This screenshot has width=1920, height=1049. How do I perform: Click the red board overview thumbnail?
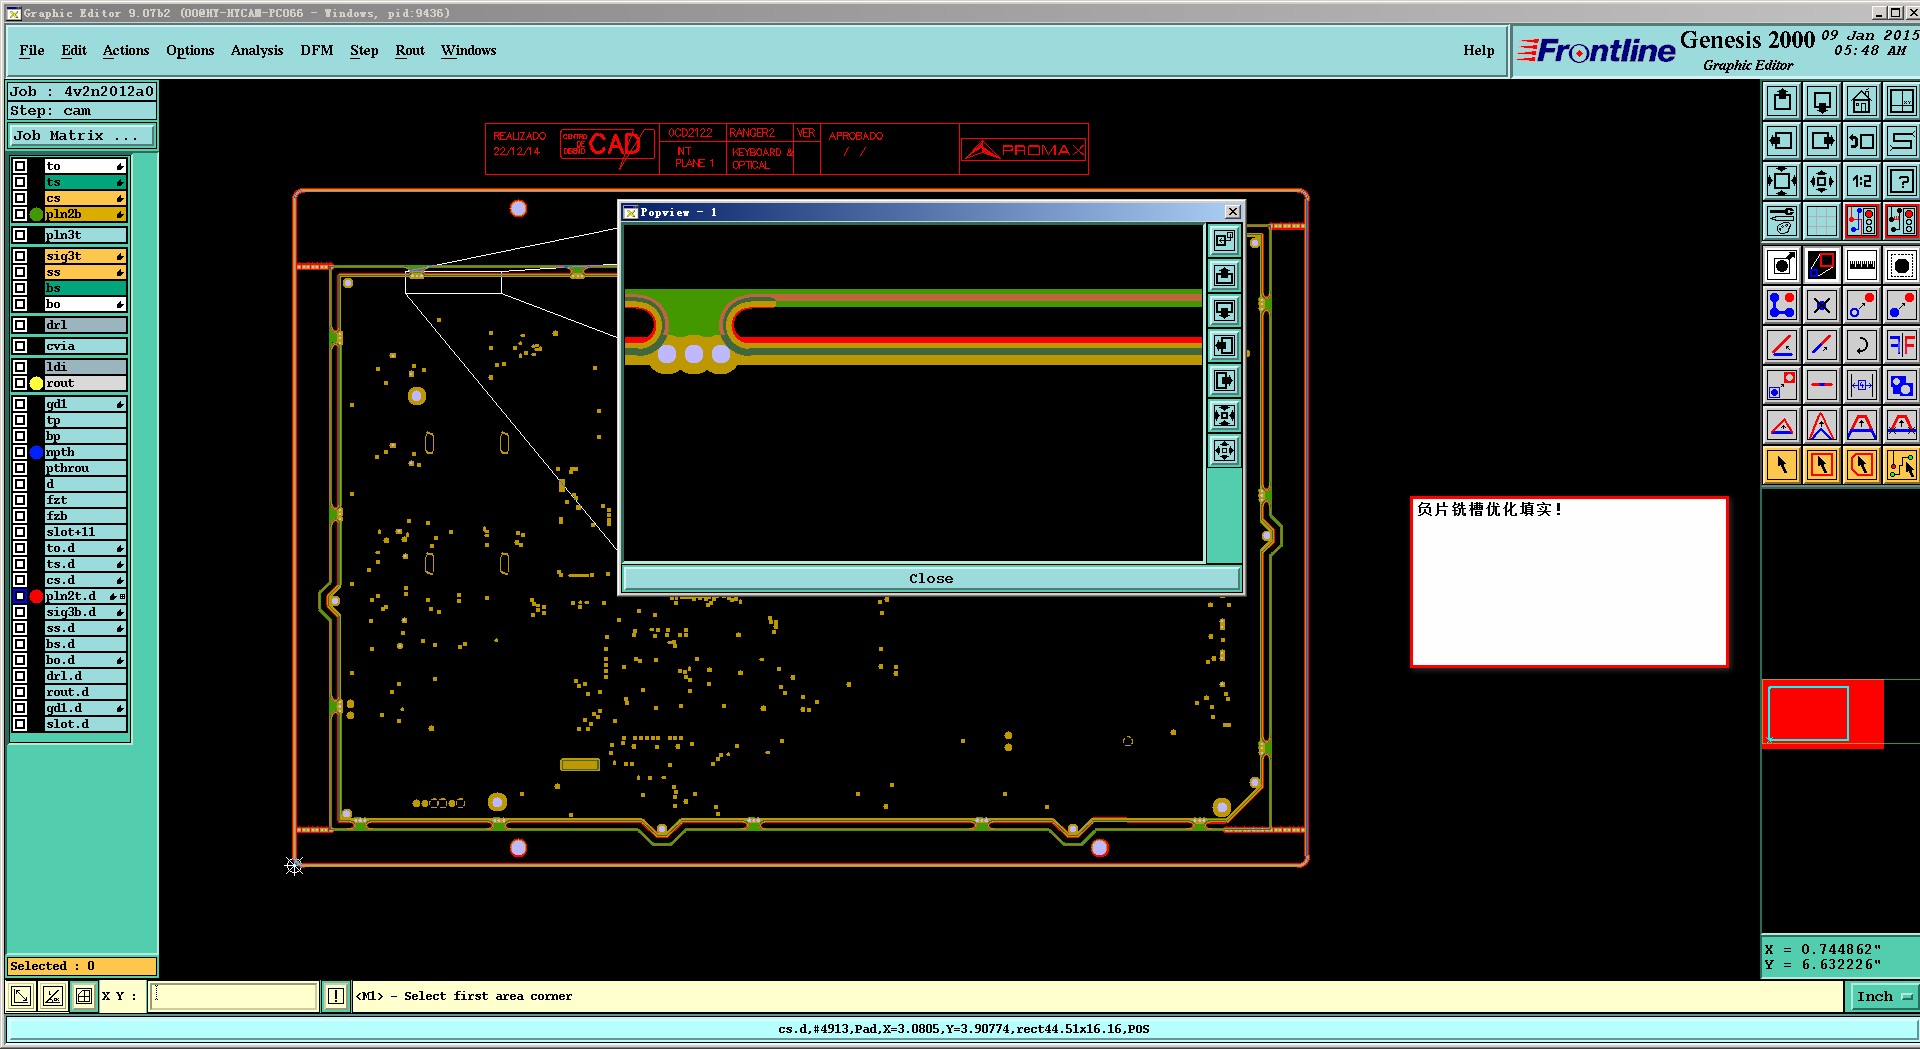pos(1822,713)
